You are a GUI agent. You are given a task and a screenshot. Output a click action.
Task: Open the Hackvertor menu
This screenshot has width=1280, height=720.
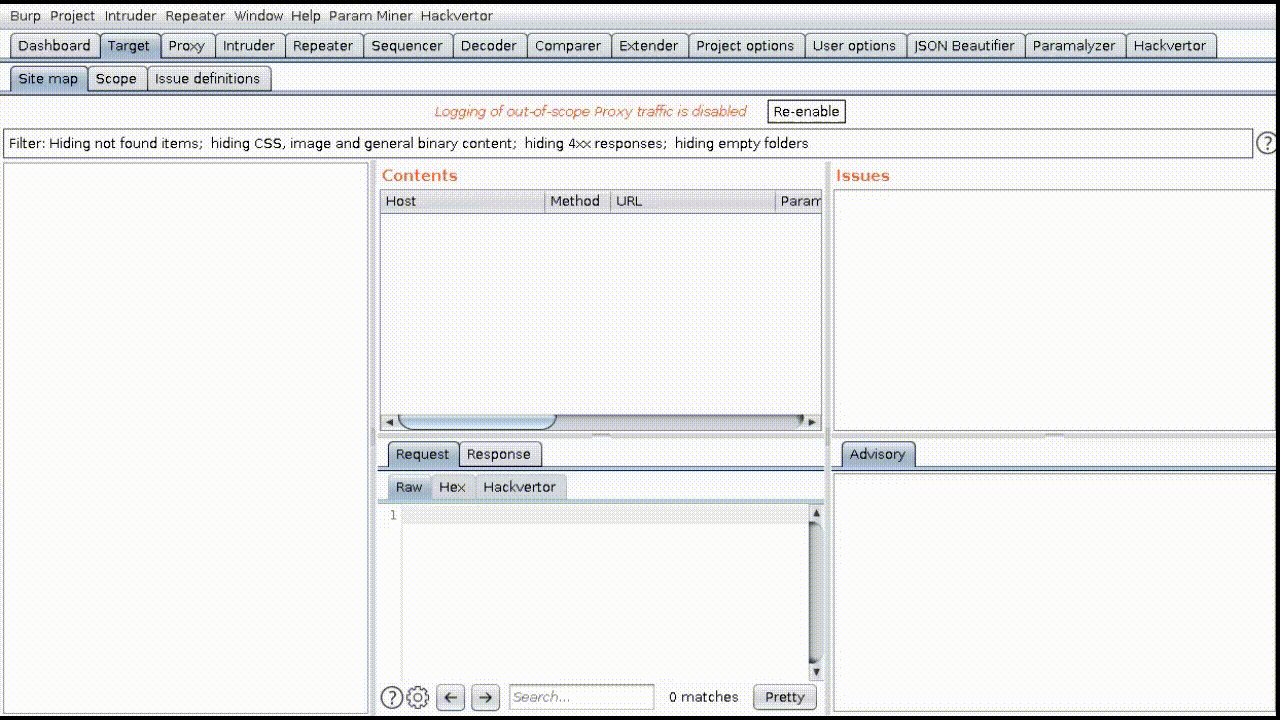click(x=456, y=16)
